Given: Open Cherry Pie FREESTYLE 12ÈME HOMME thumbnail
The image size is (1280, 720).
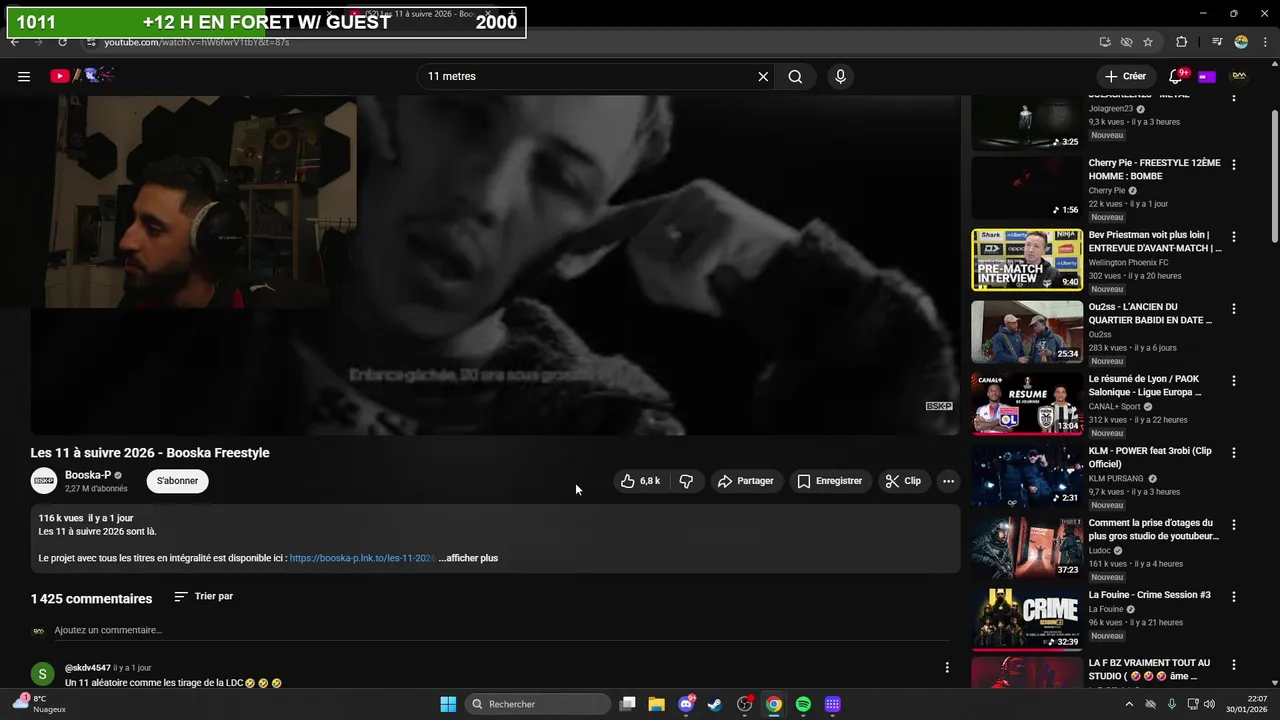Looking at the screenshot, I should click(1027, 187).
